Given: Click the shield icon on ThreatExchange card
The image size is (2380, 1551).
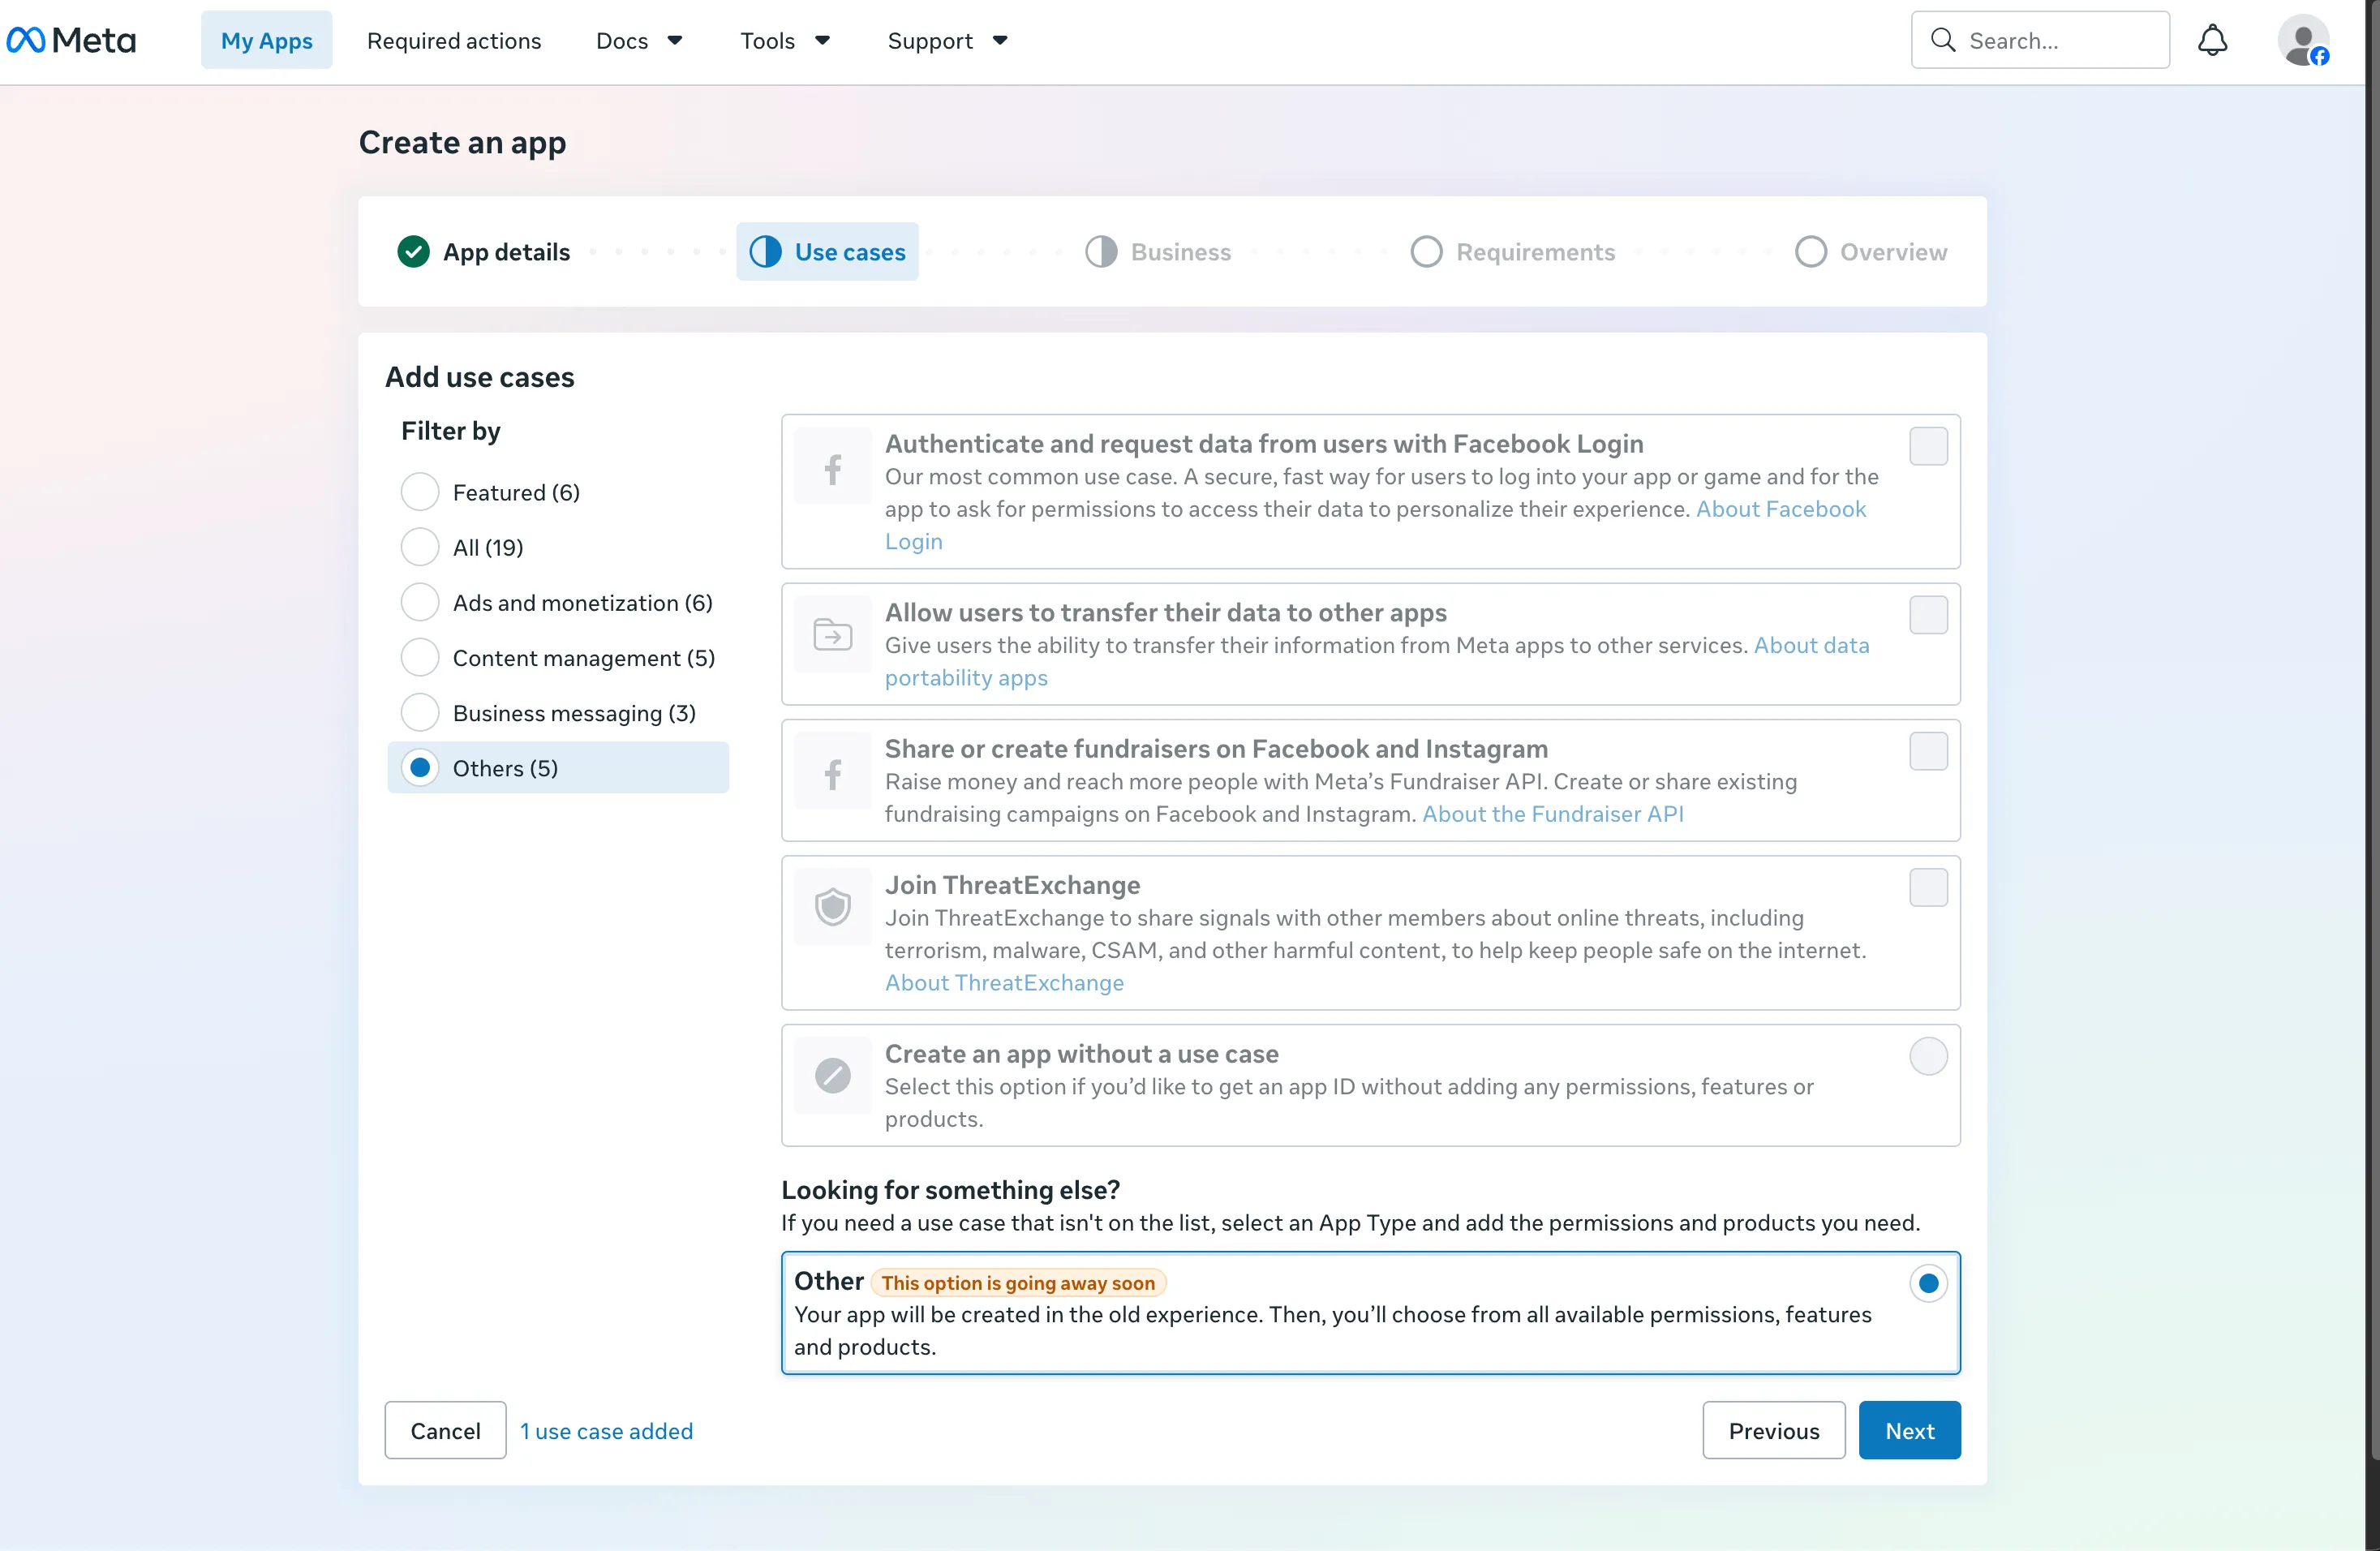Looking at the screenshot, I should click(x=832, y=907).
